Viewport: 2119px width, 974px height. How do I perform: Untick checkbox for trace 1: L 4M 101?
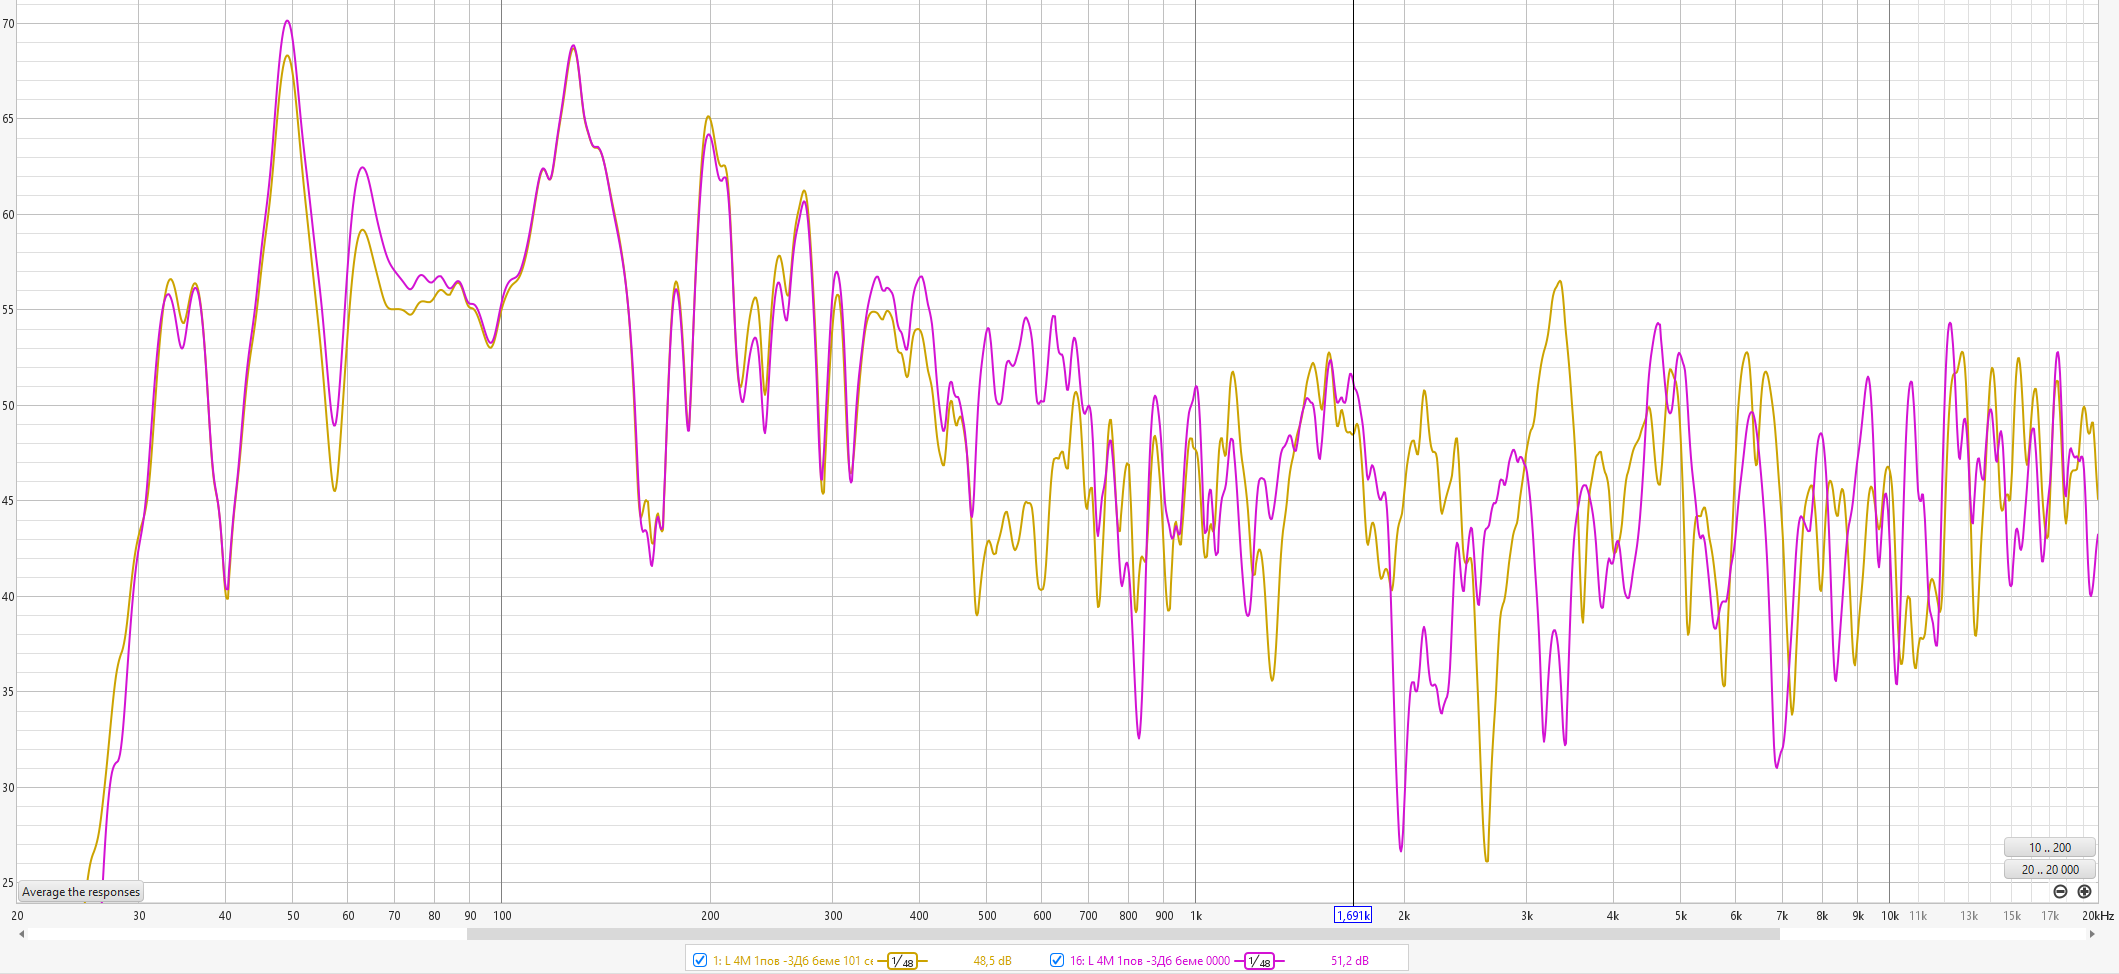coord(700,960)
